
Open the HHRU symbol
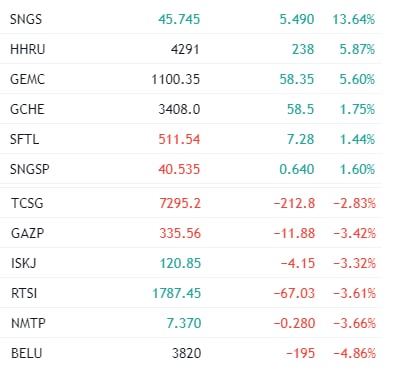28,49
